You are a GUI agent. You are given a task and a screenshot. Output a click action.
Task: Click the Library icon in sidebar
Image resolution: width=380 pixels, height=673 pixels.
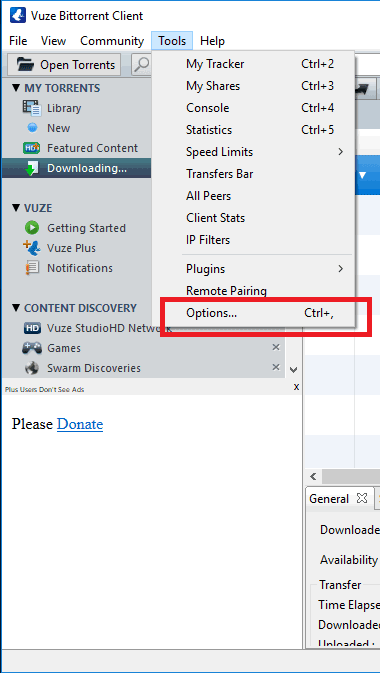(x=31, y=108)
